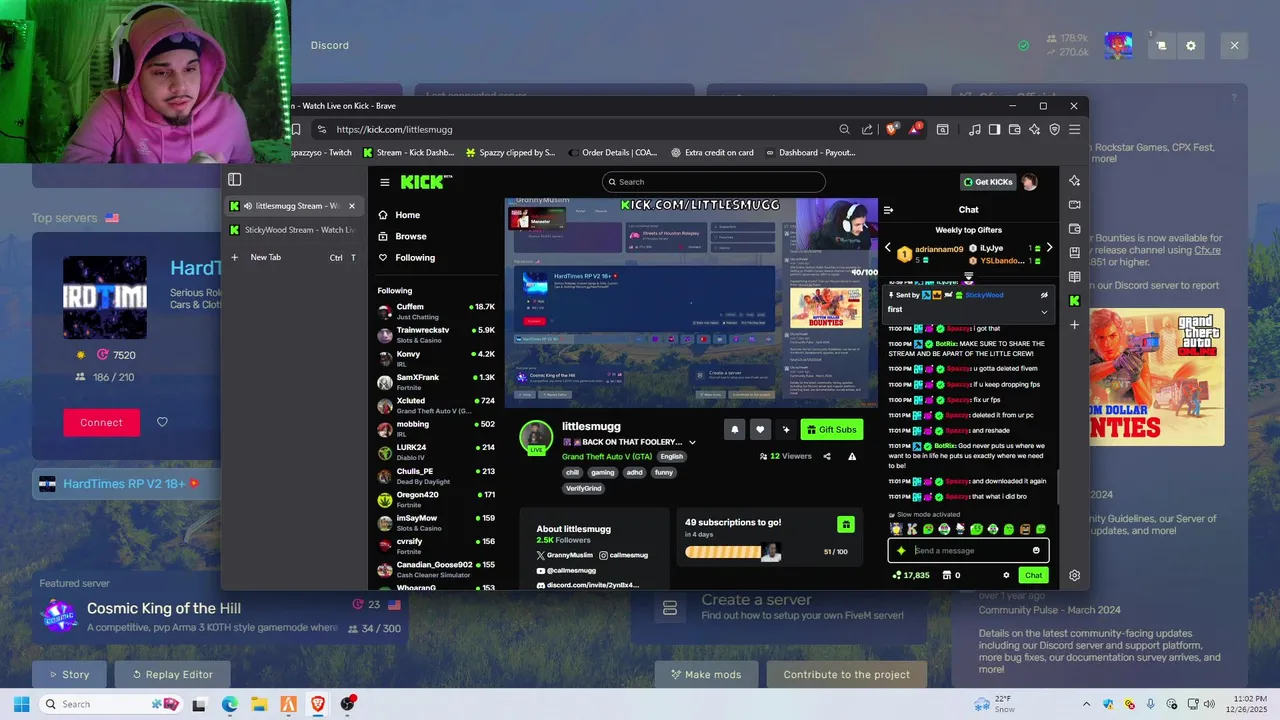
Task: Switch to the StickyWood Stream tab
Action: tap(293, 230)
